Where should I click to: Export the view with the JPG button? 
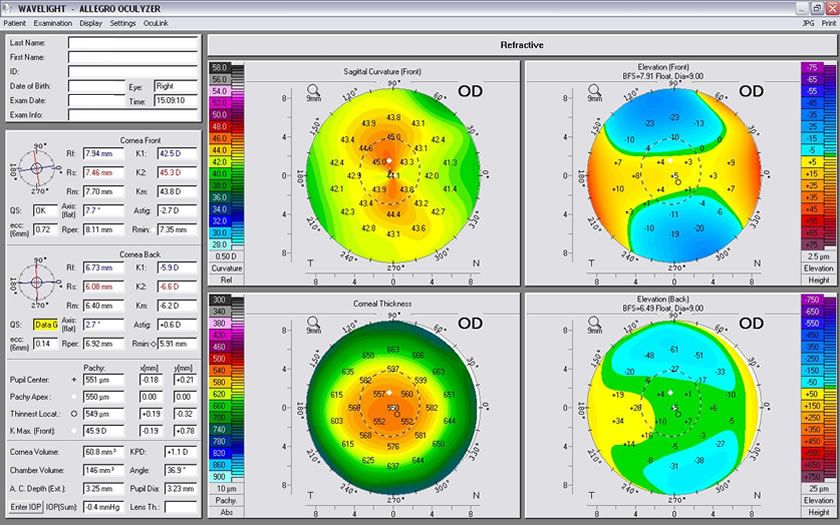coord(795,22)
